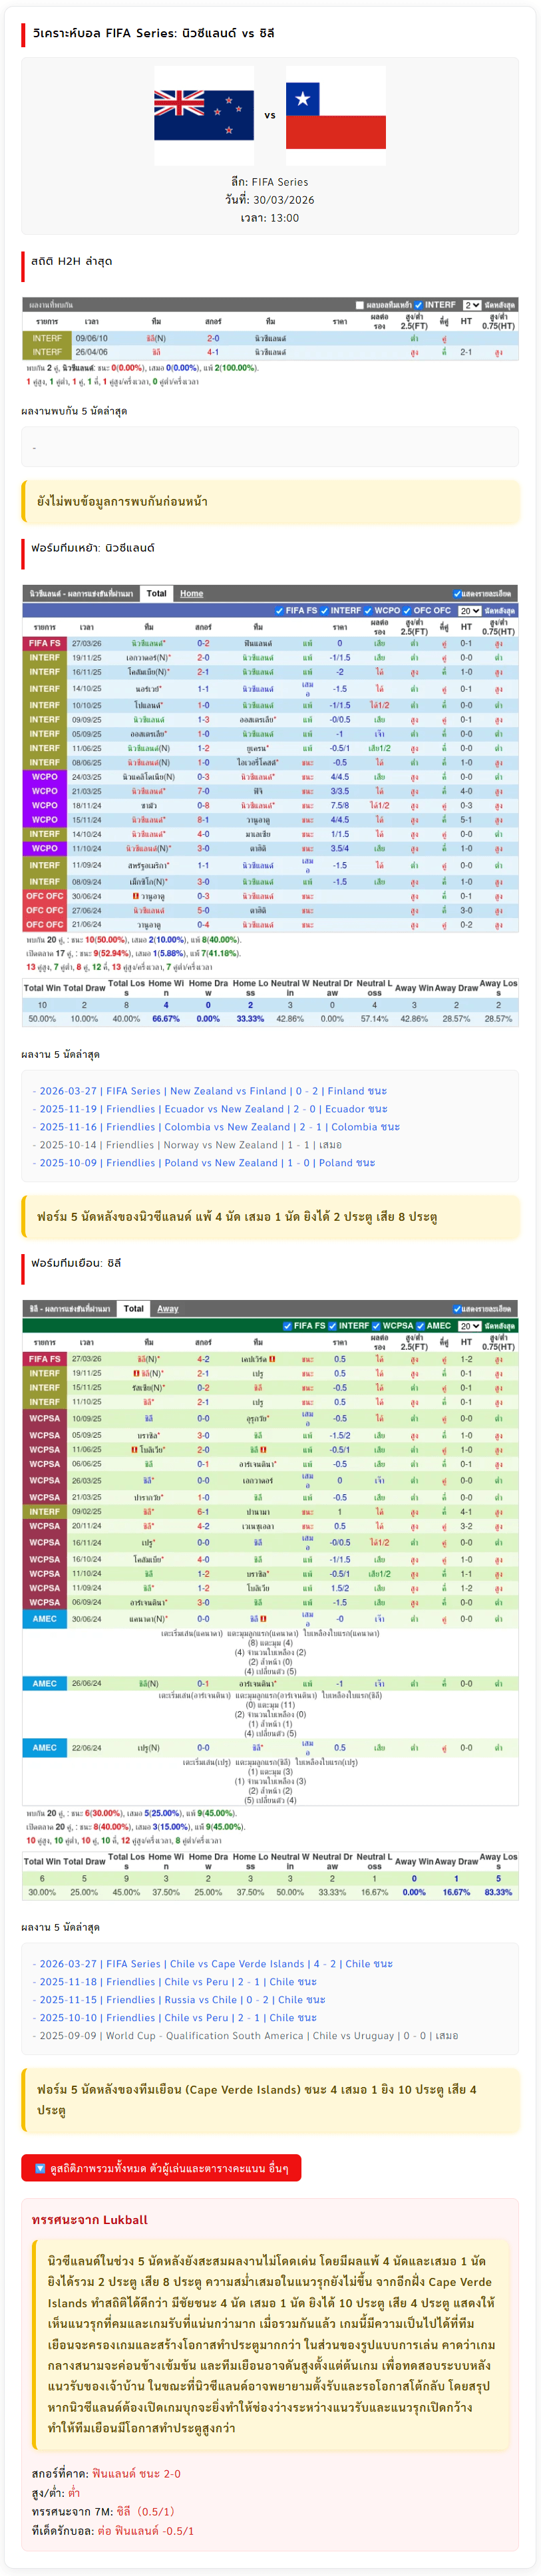Uncheck WCPSA filter in Chile table
This screenshot has width=541, height=2576.
(x=377, y=1326)
